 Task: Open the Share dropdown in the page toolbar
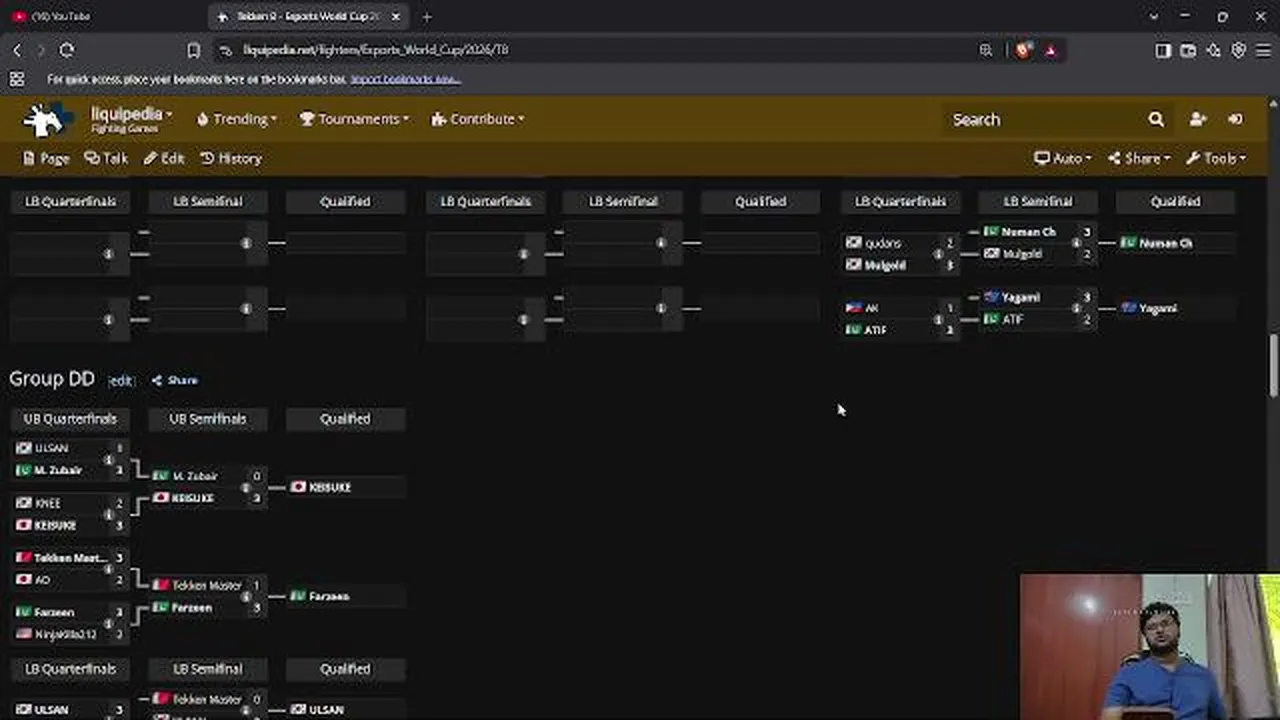click(x=1139, y=158)
